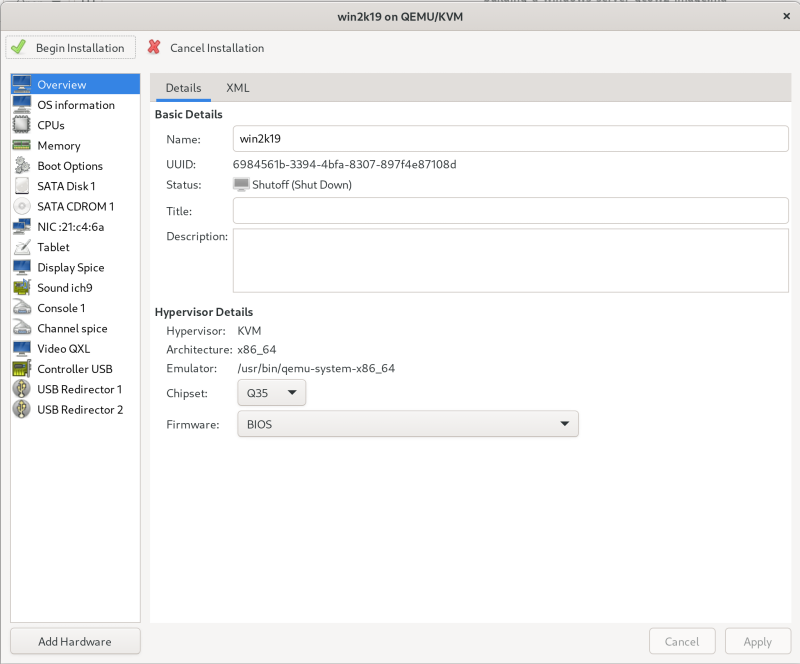Screen dimensions: 800x664
Task: Close the win2k19 on QEMU/KVM window
Action: point(786,16)
